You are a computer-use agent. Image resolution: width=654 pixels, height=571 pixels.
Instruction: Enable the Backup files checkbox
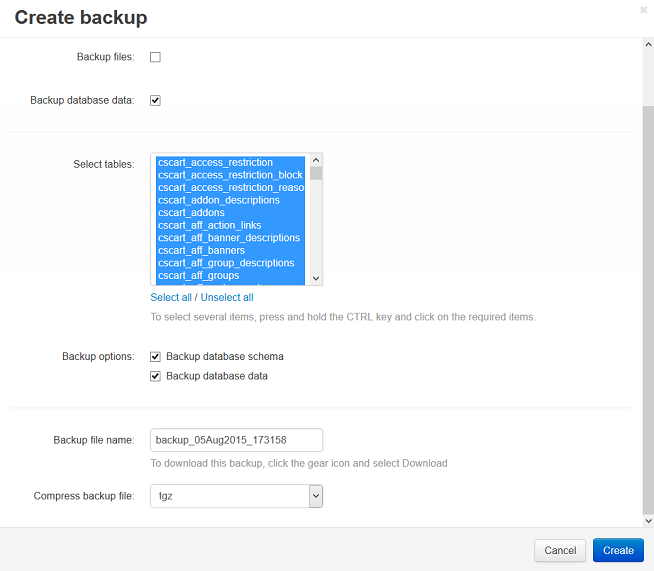[x=155, y=57]
